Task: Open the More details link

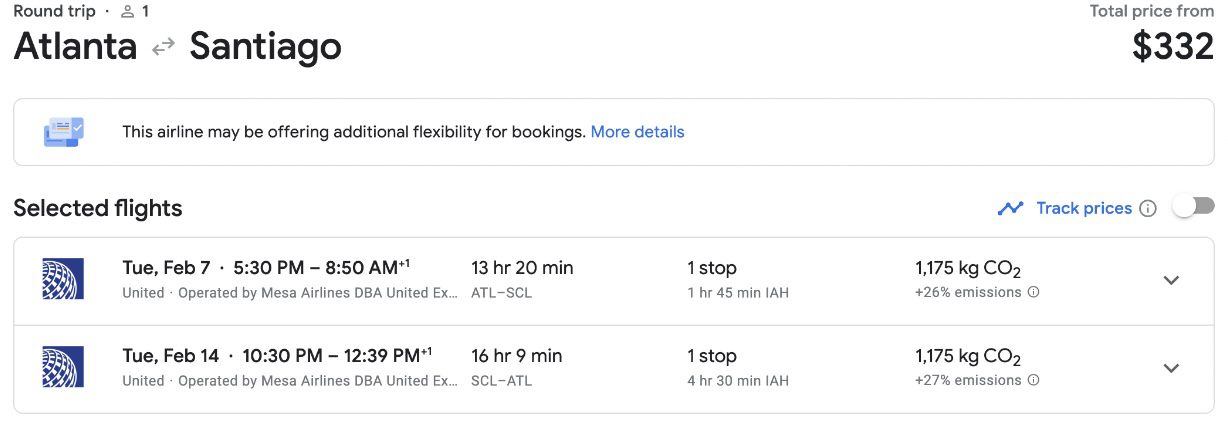Action: tap(637, 132)
